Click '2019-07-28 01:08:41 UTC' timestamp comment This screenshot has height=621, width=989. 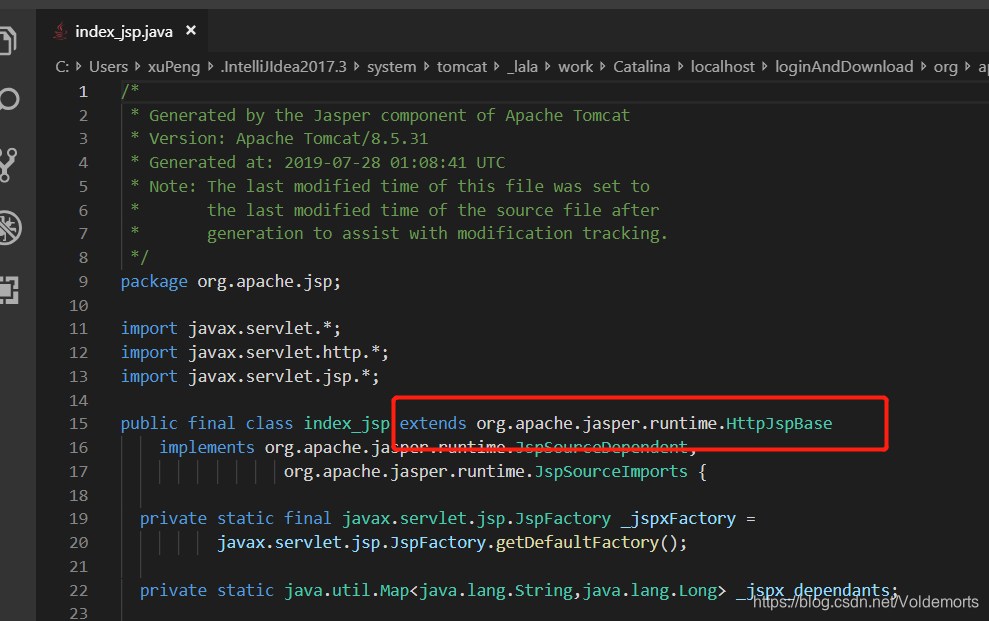395,163
